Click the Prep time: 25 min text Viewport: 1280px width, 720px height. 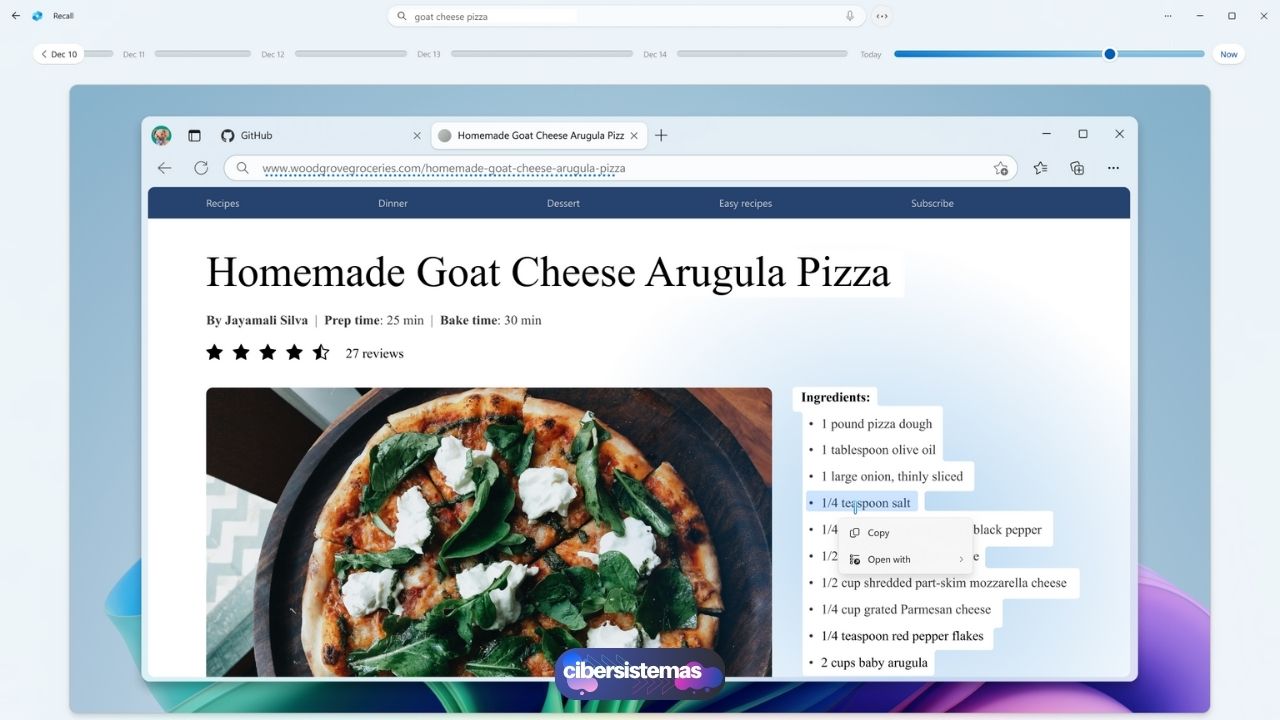tap(374, 320)
